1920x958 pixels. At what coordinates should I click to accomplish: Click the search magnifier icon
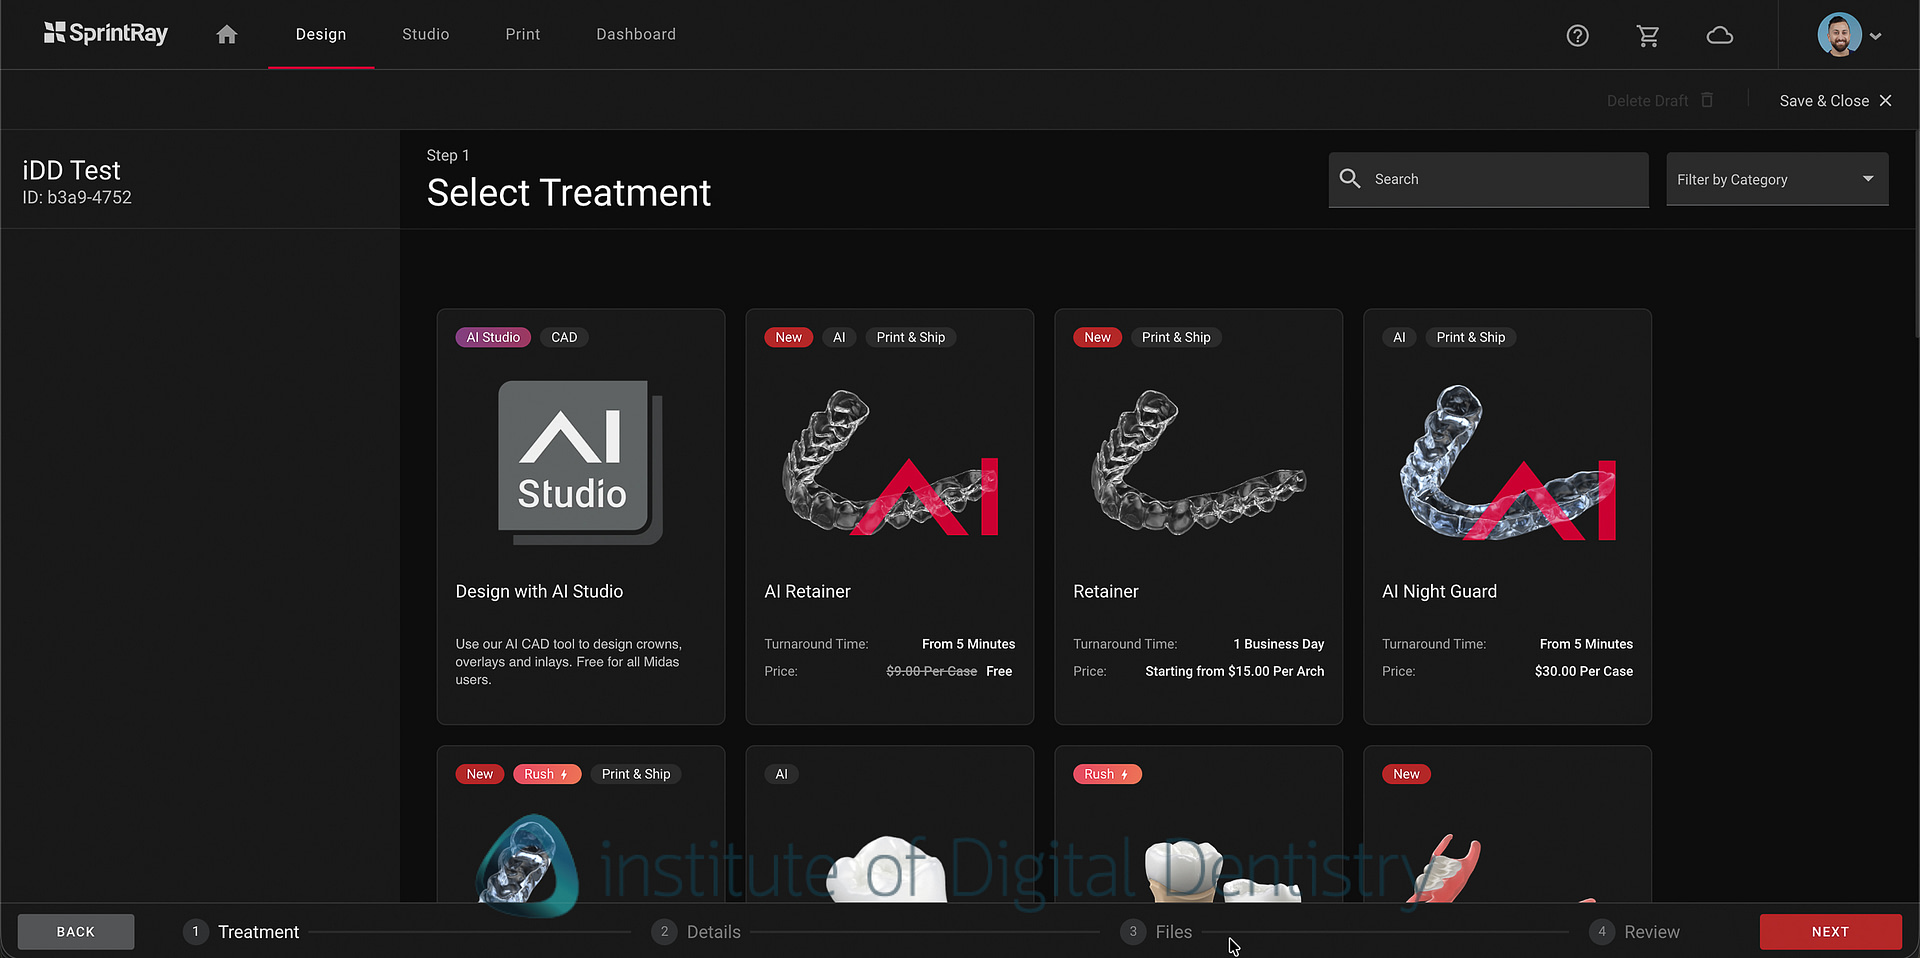tap(1350, 179)
